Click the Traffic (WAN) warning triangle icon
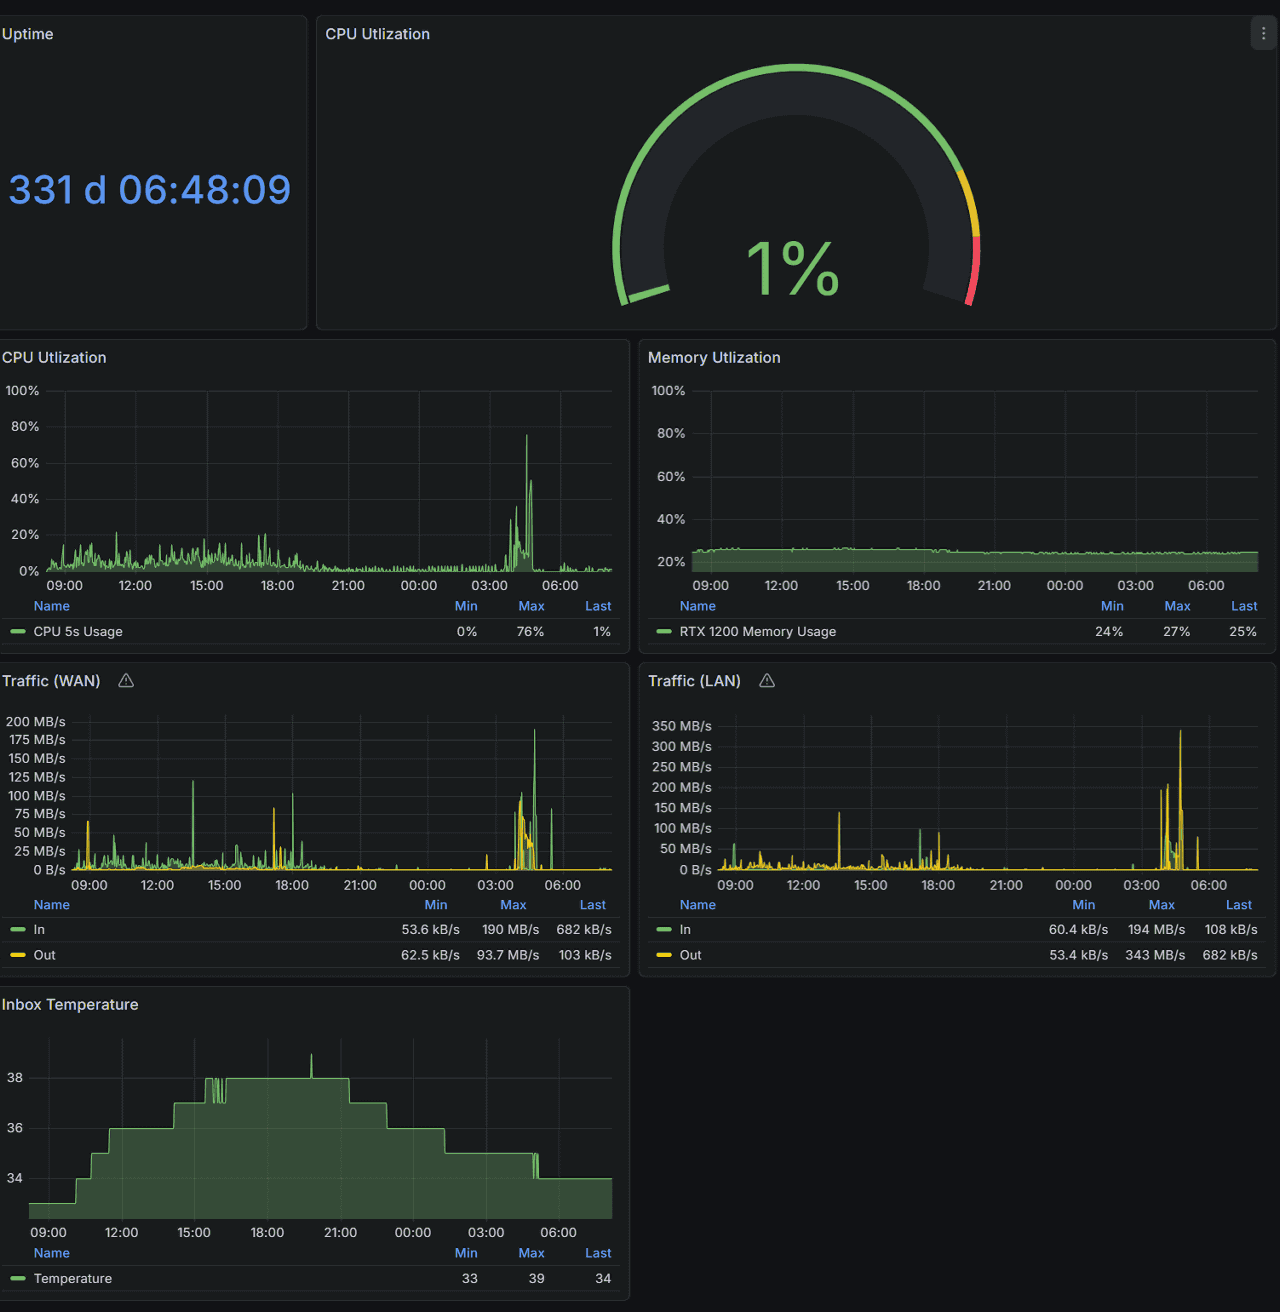The image size is (1280, 1312). pos(126,681)
